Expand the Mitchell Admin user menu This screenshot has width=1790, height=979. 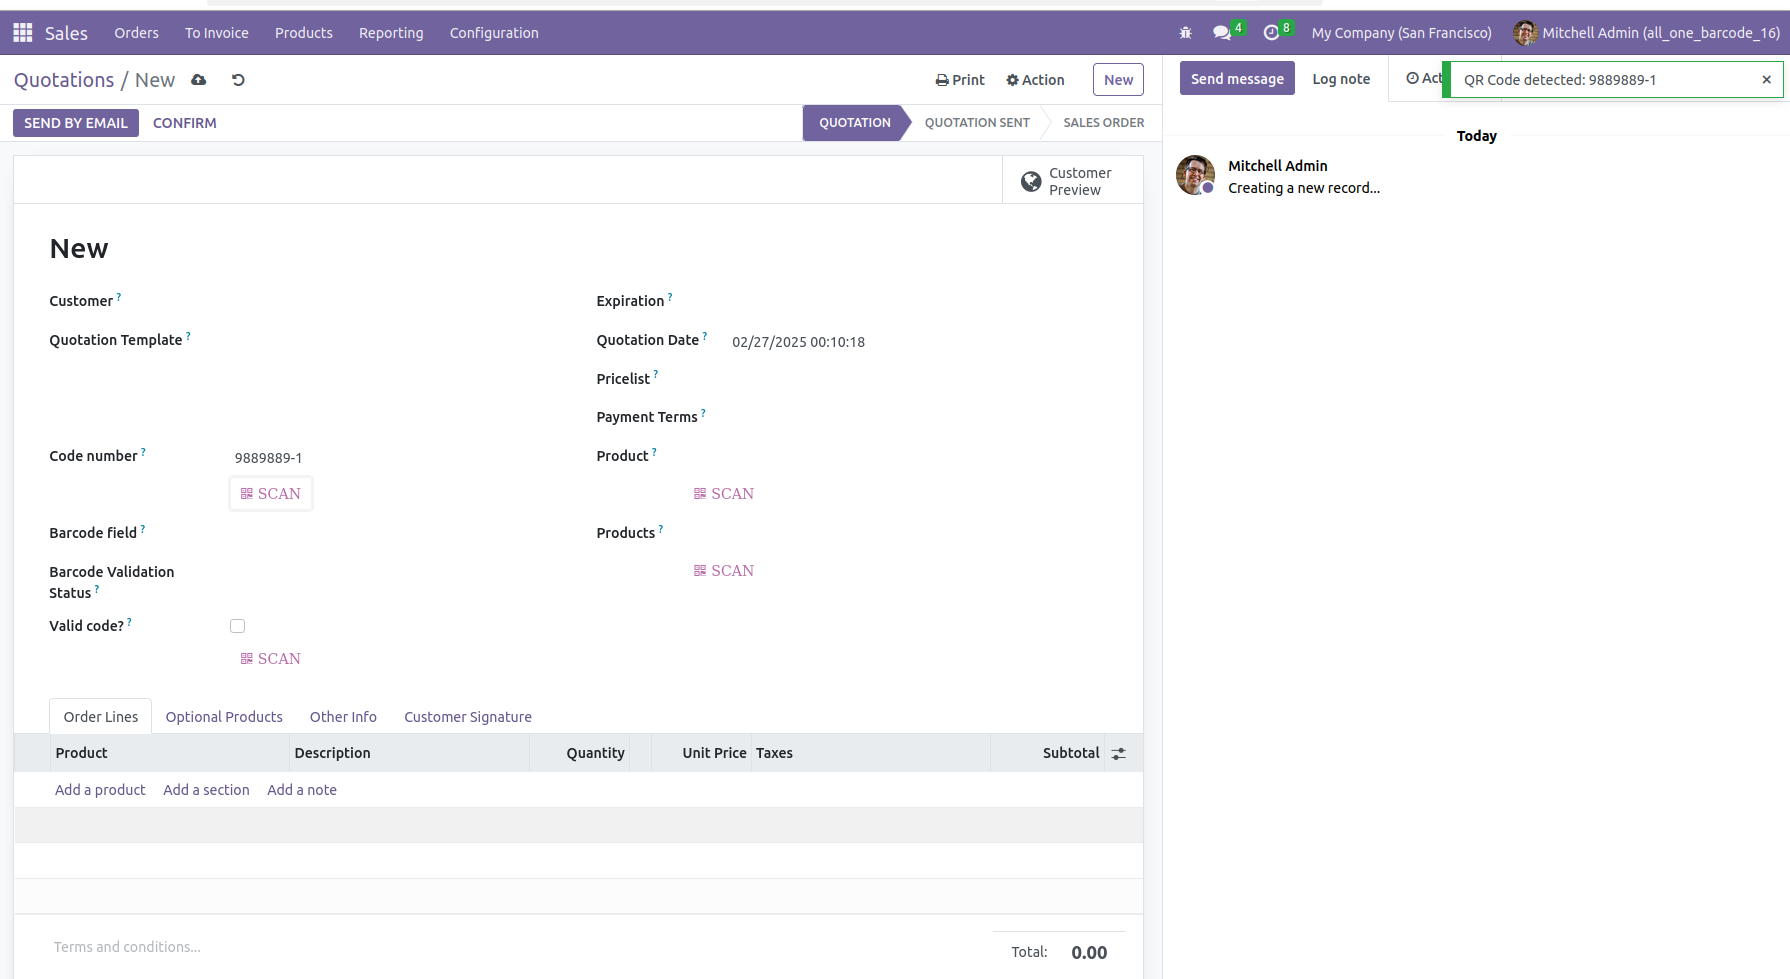(1647, 33)
